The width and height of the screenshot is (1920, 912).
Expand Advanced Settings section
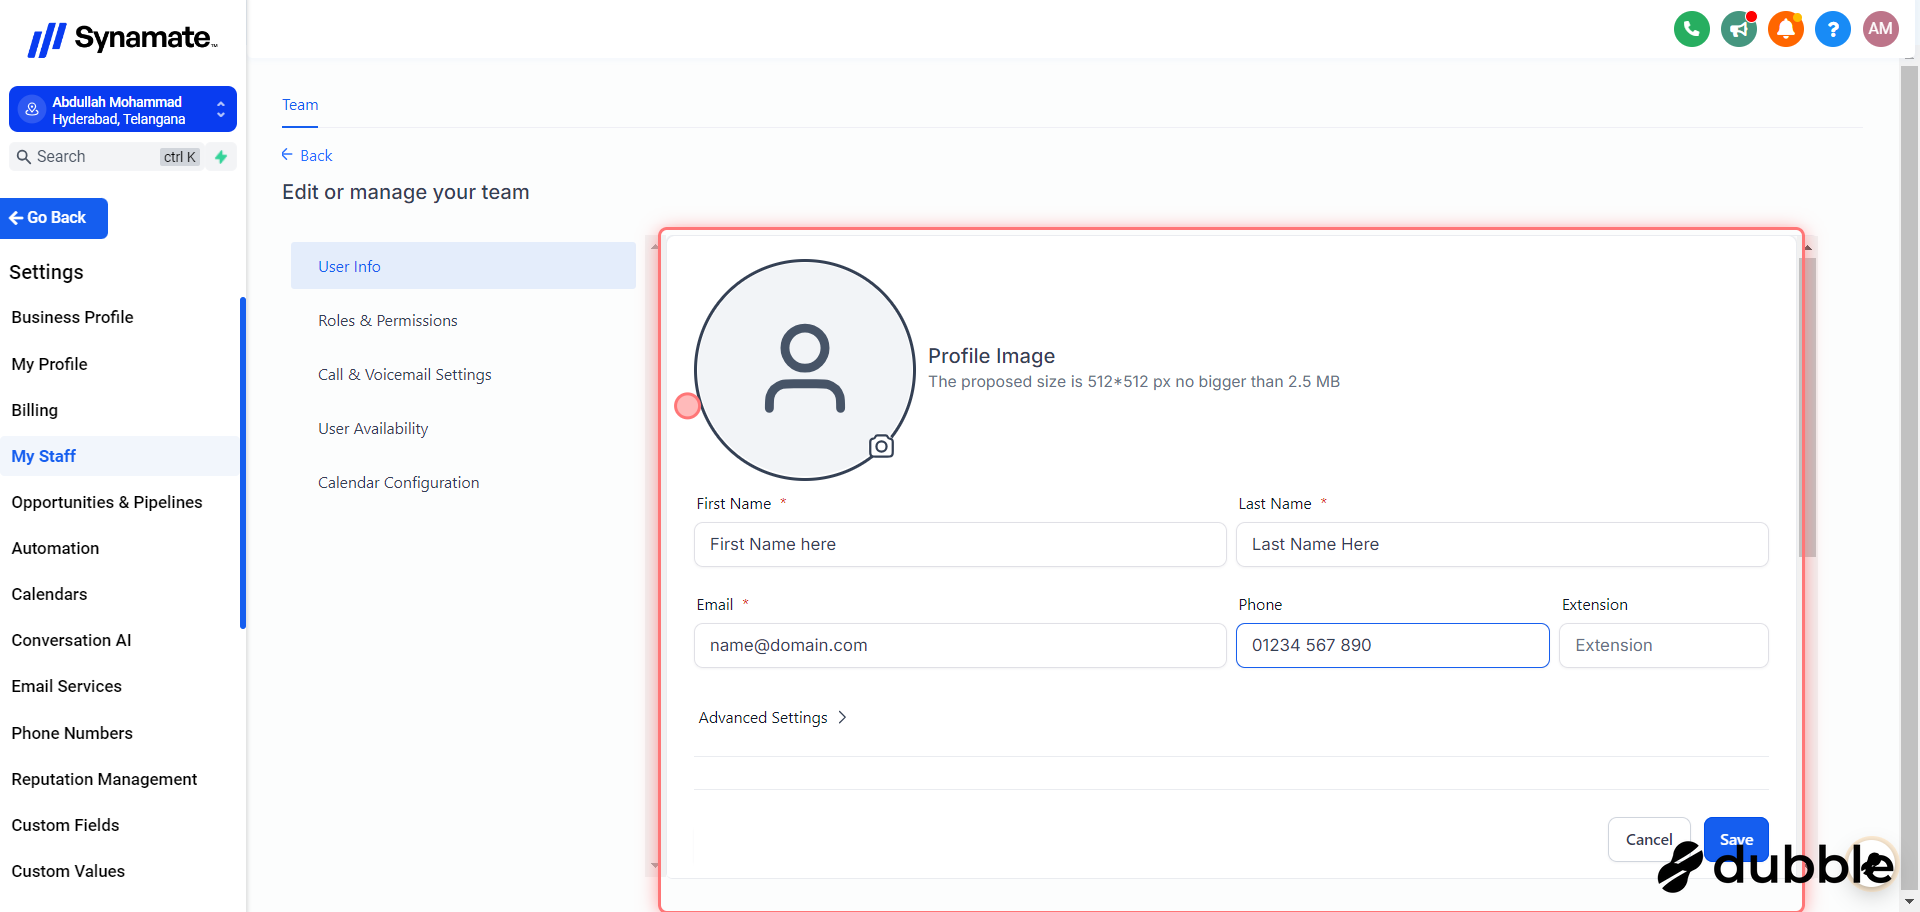772,718
